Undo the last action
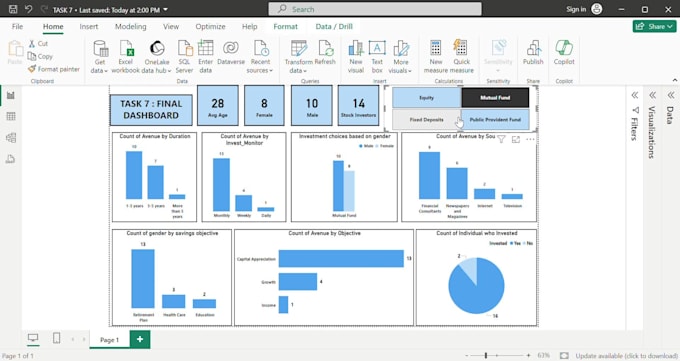Screen dimensions: 680x361 [x=29, y=9]
